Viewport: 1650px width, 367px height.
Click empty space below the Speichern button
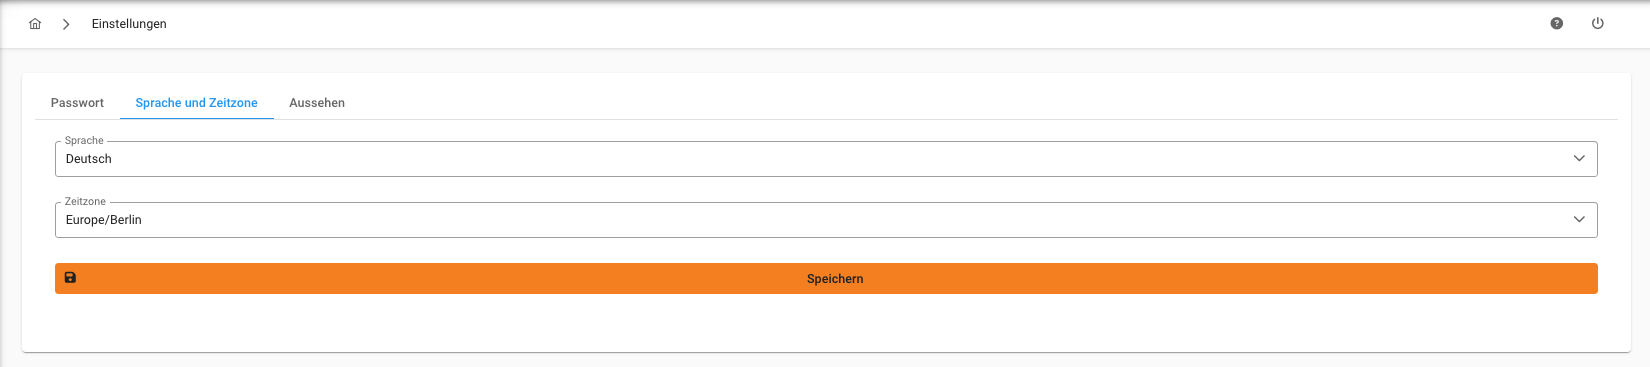(826, 323)
